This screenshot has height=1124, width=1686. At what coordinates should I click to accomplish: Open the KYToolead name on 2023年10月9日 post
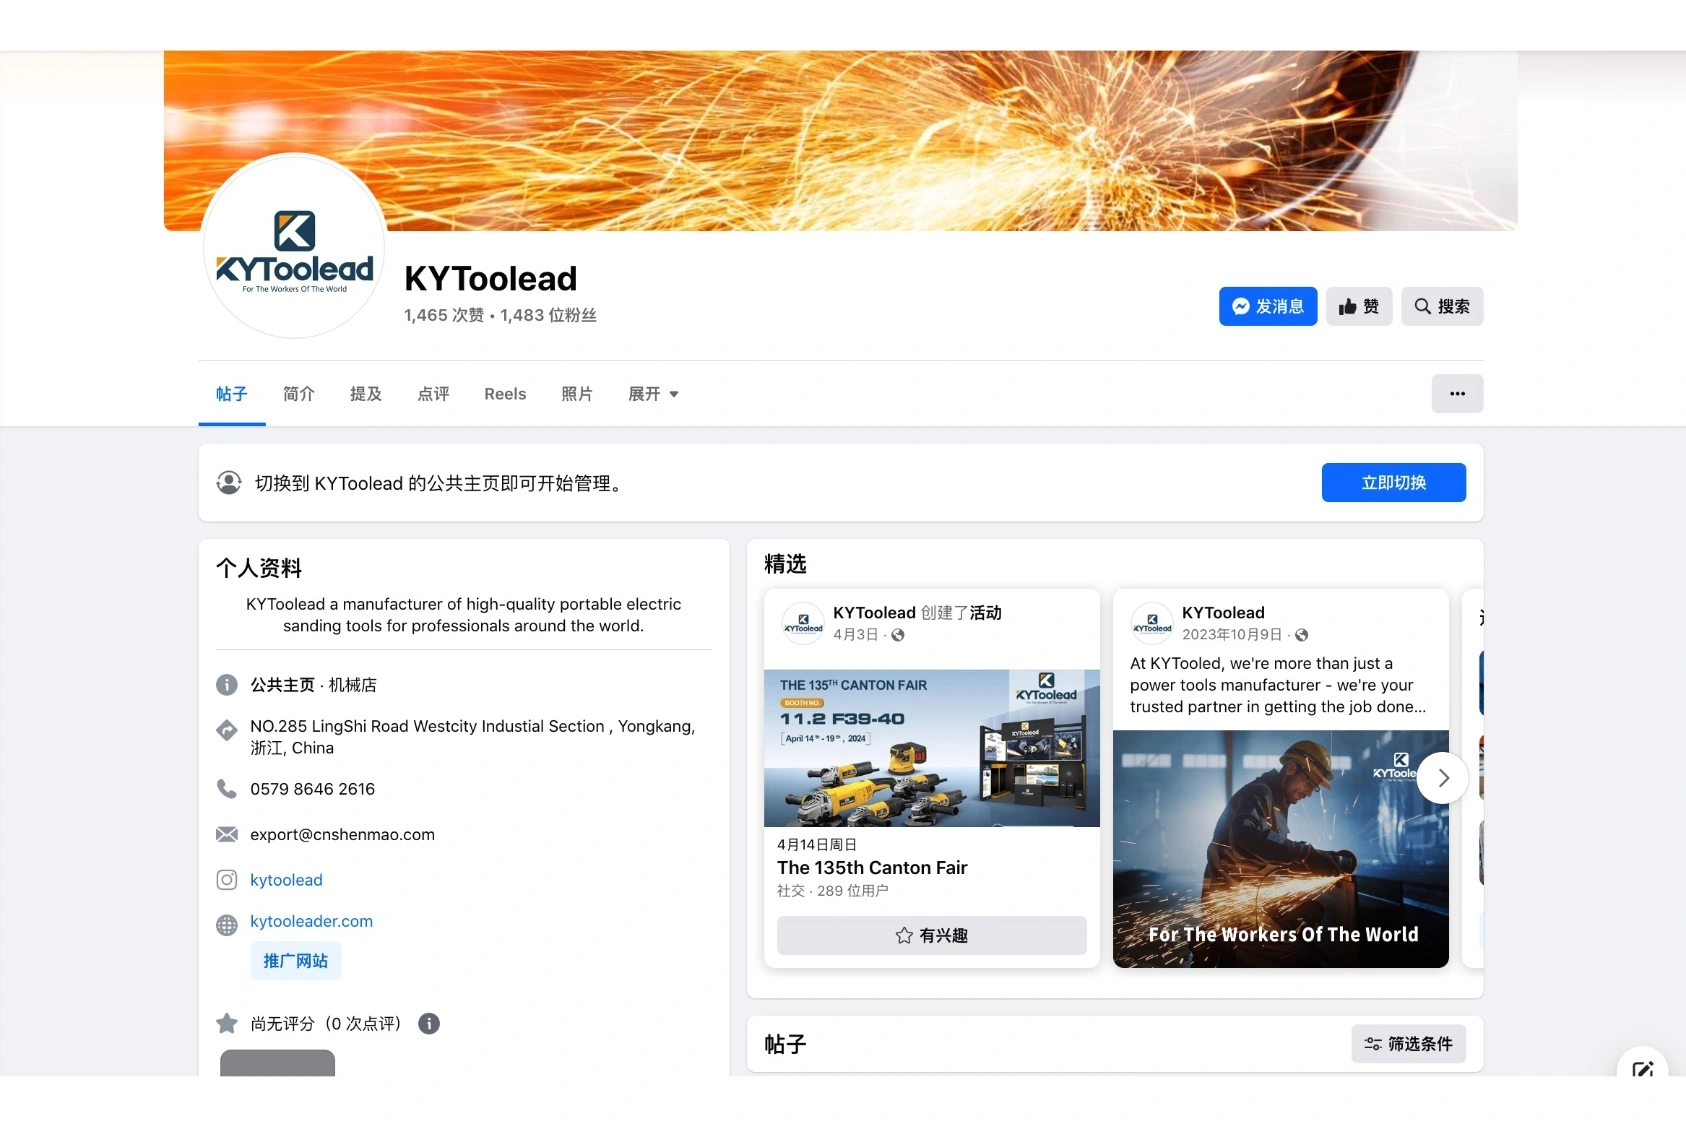1223,612
